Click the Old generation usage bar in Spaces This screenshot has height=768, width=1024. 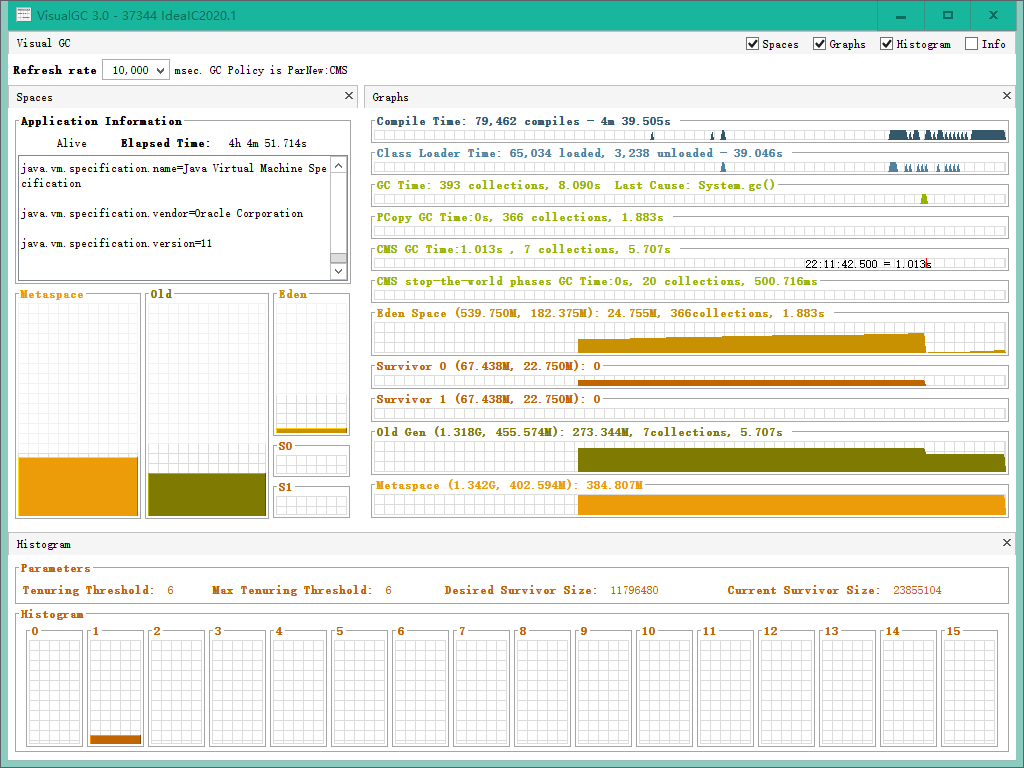coord(207,494)
